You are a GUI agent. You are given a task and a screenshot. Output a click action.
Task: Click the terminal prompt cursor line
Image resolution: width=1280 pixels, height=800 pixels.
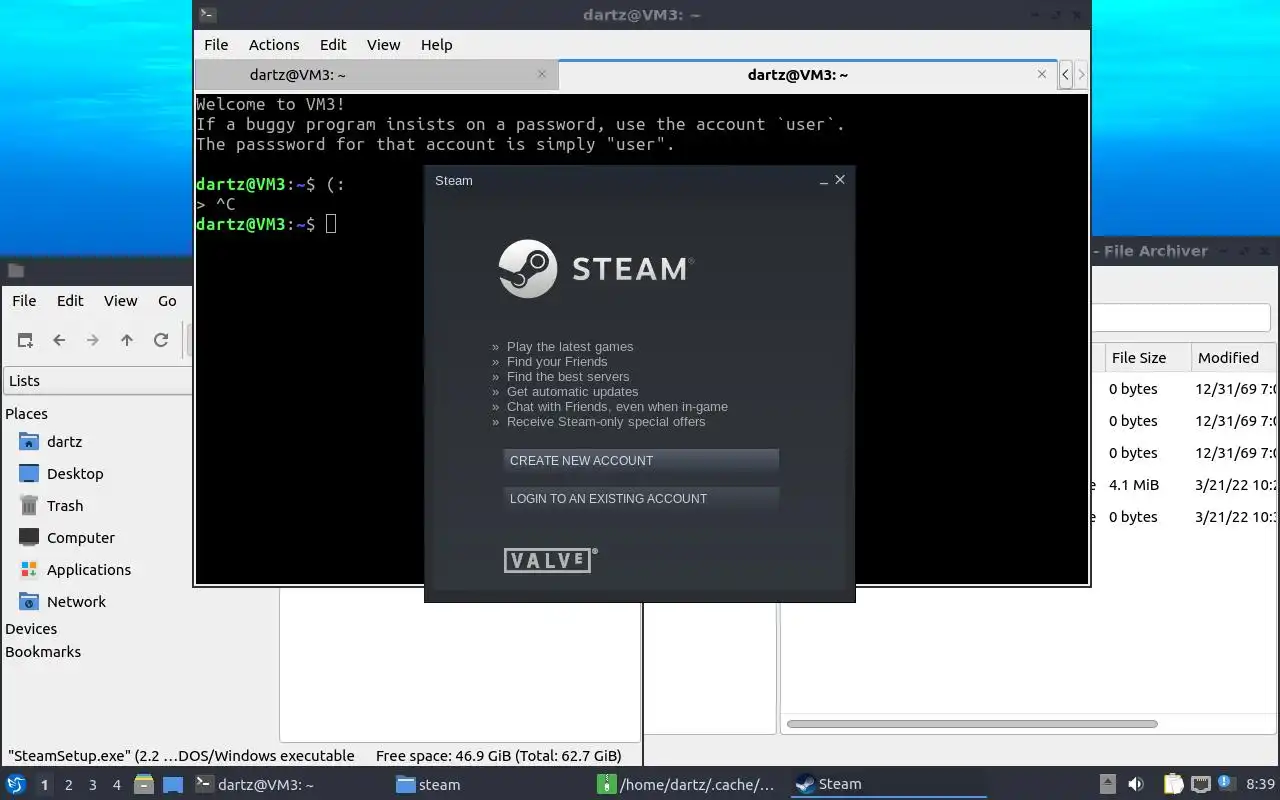(x=266, y=224)
